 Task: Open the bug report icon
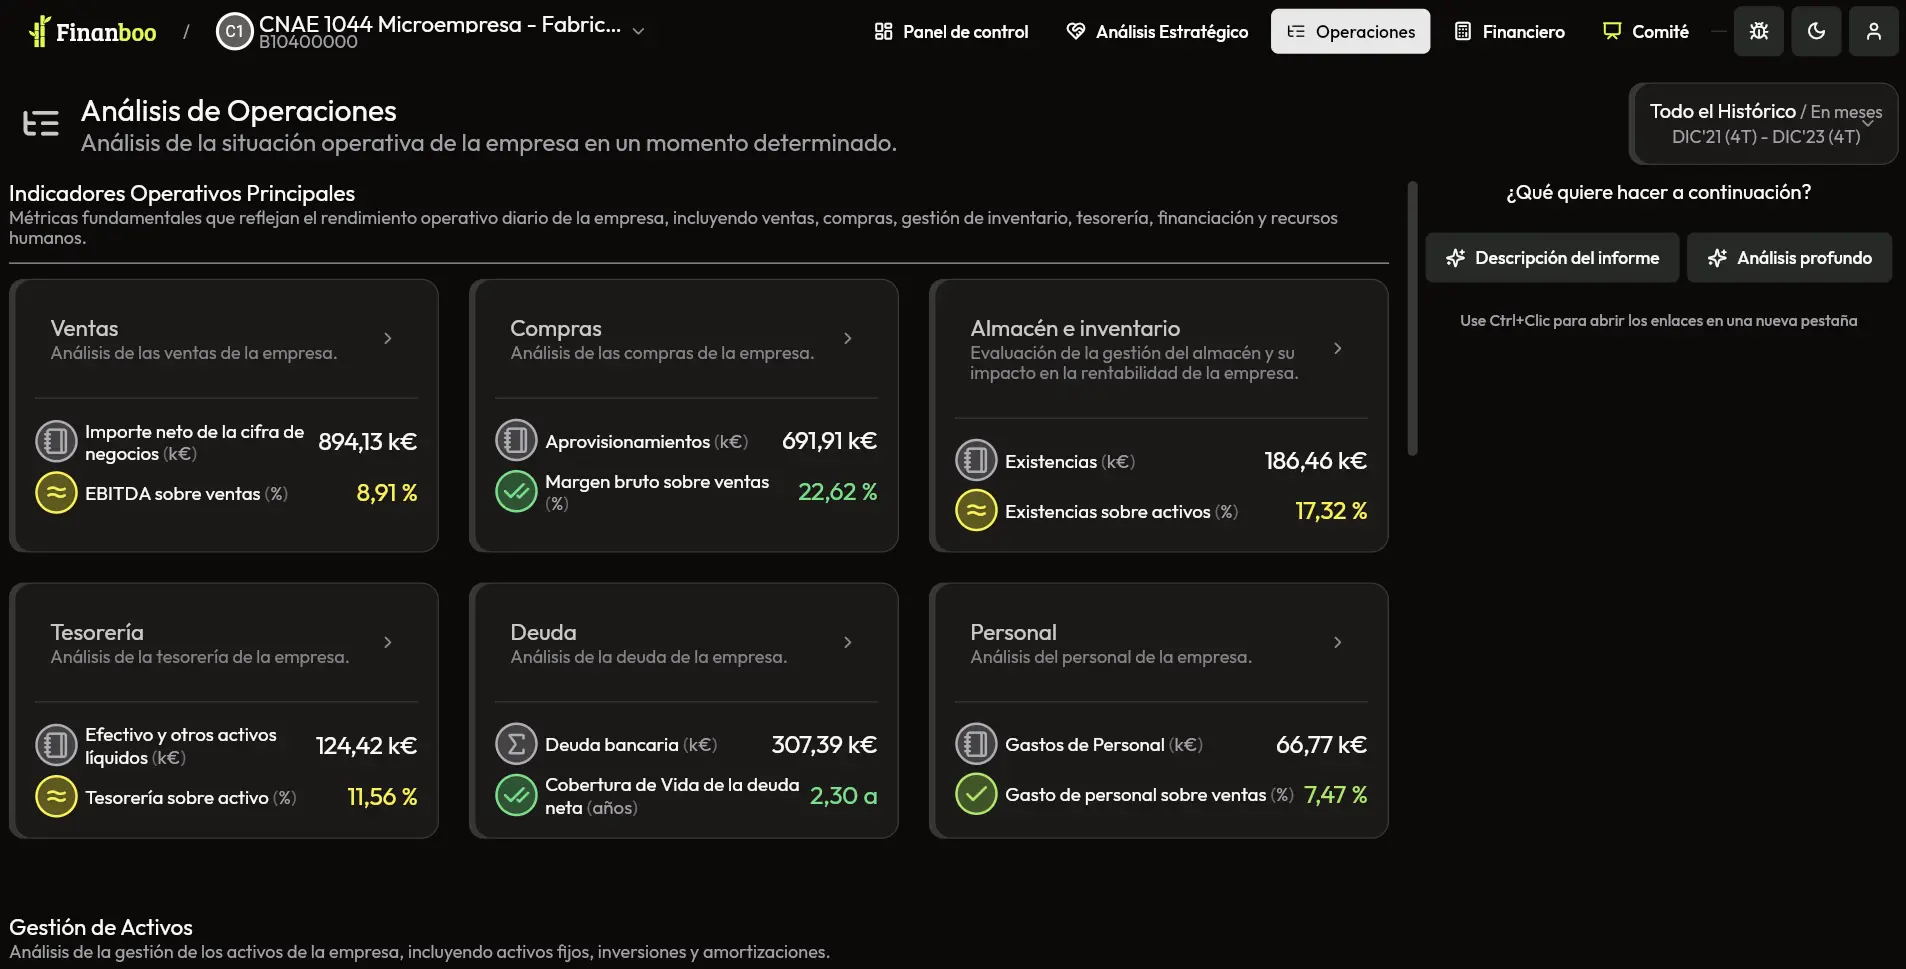1759,32
